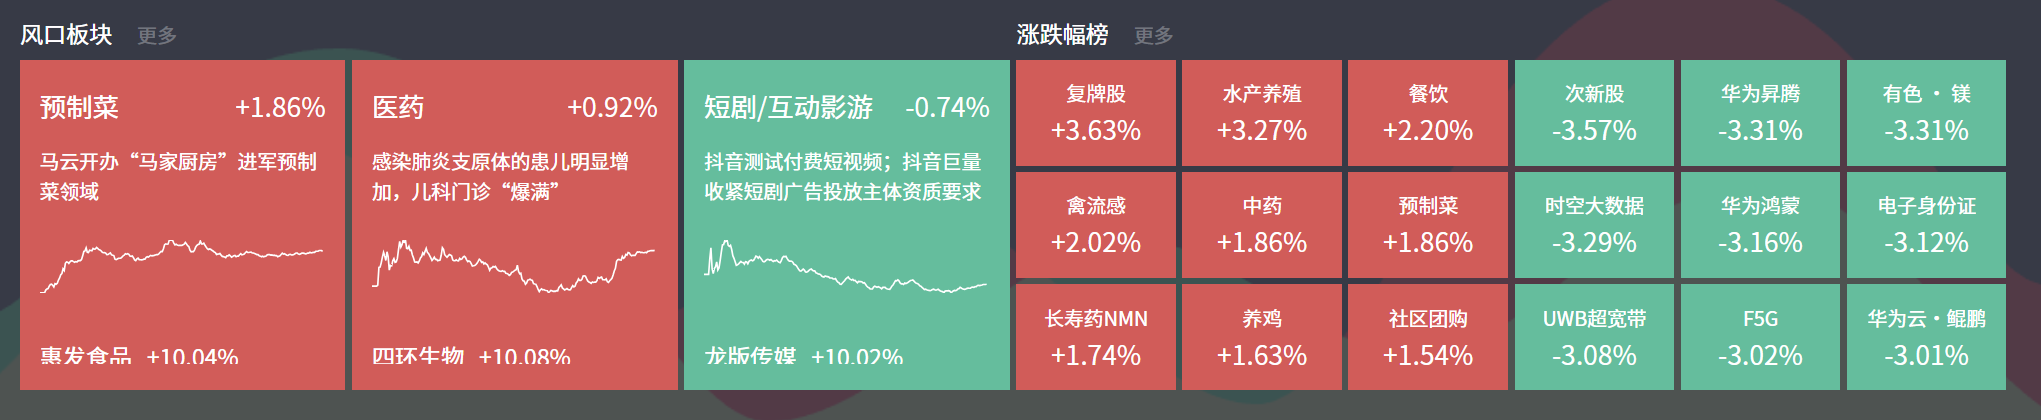The image size is (2041, 420).
Task: Select the 华为昇腾 -3.31% tile
Action: [x=1760, y=113]
